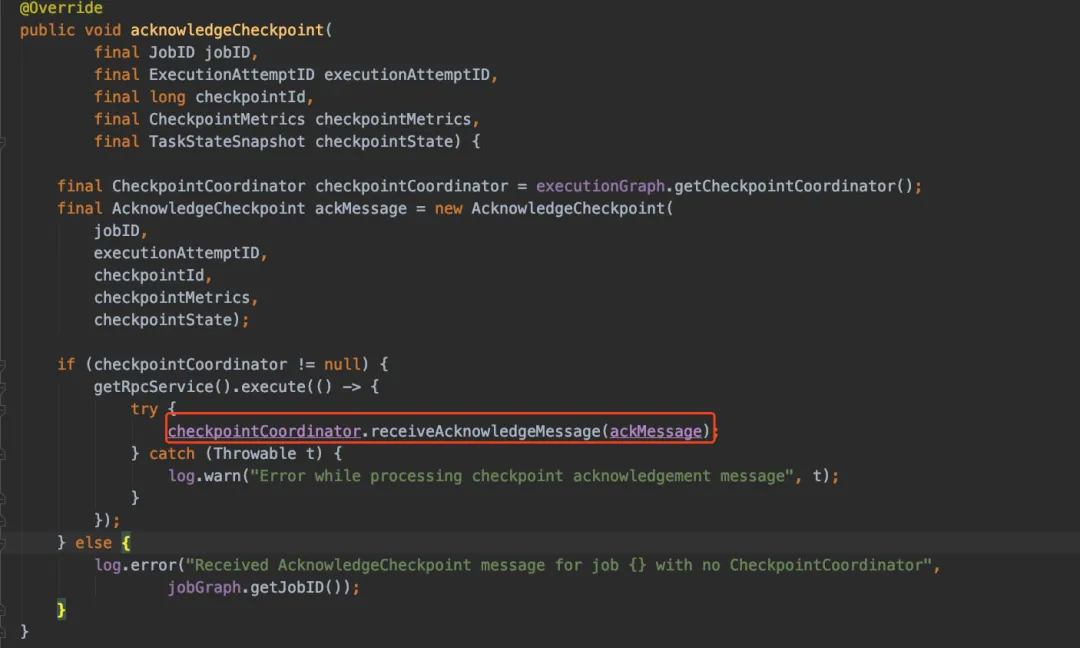The height and width of the screenshot is (648, 1080).
Task: Click the JobID type in the parameter list
Action: 172,52
